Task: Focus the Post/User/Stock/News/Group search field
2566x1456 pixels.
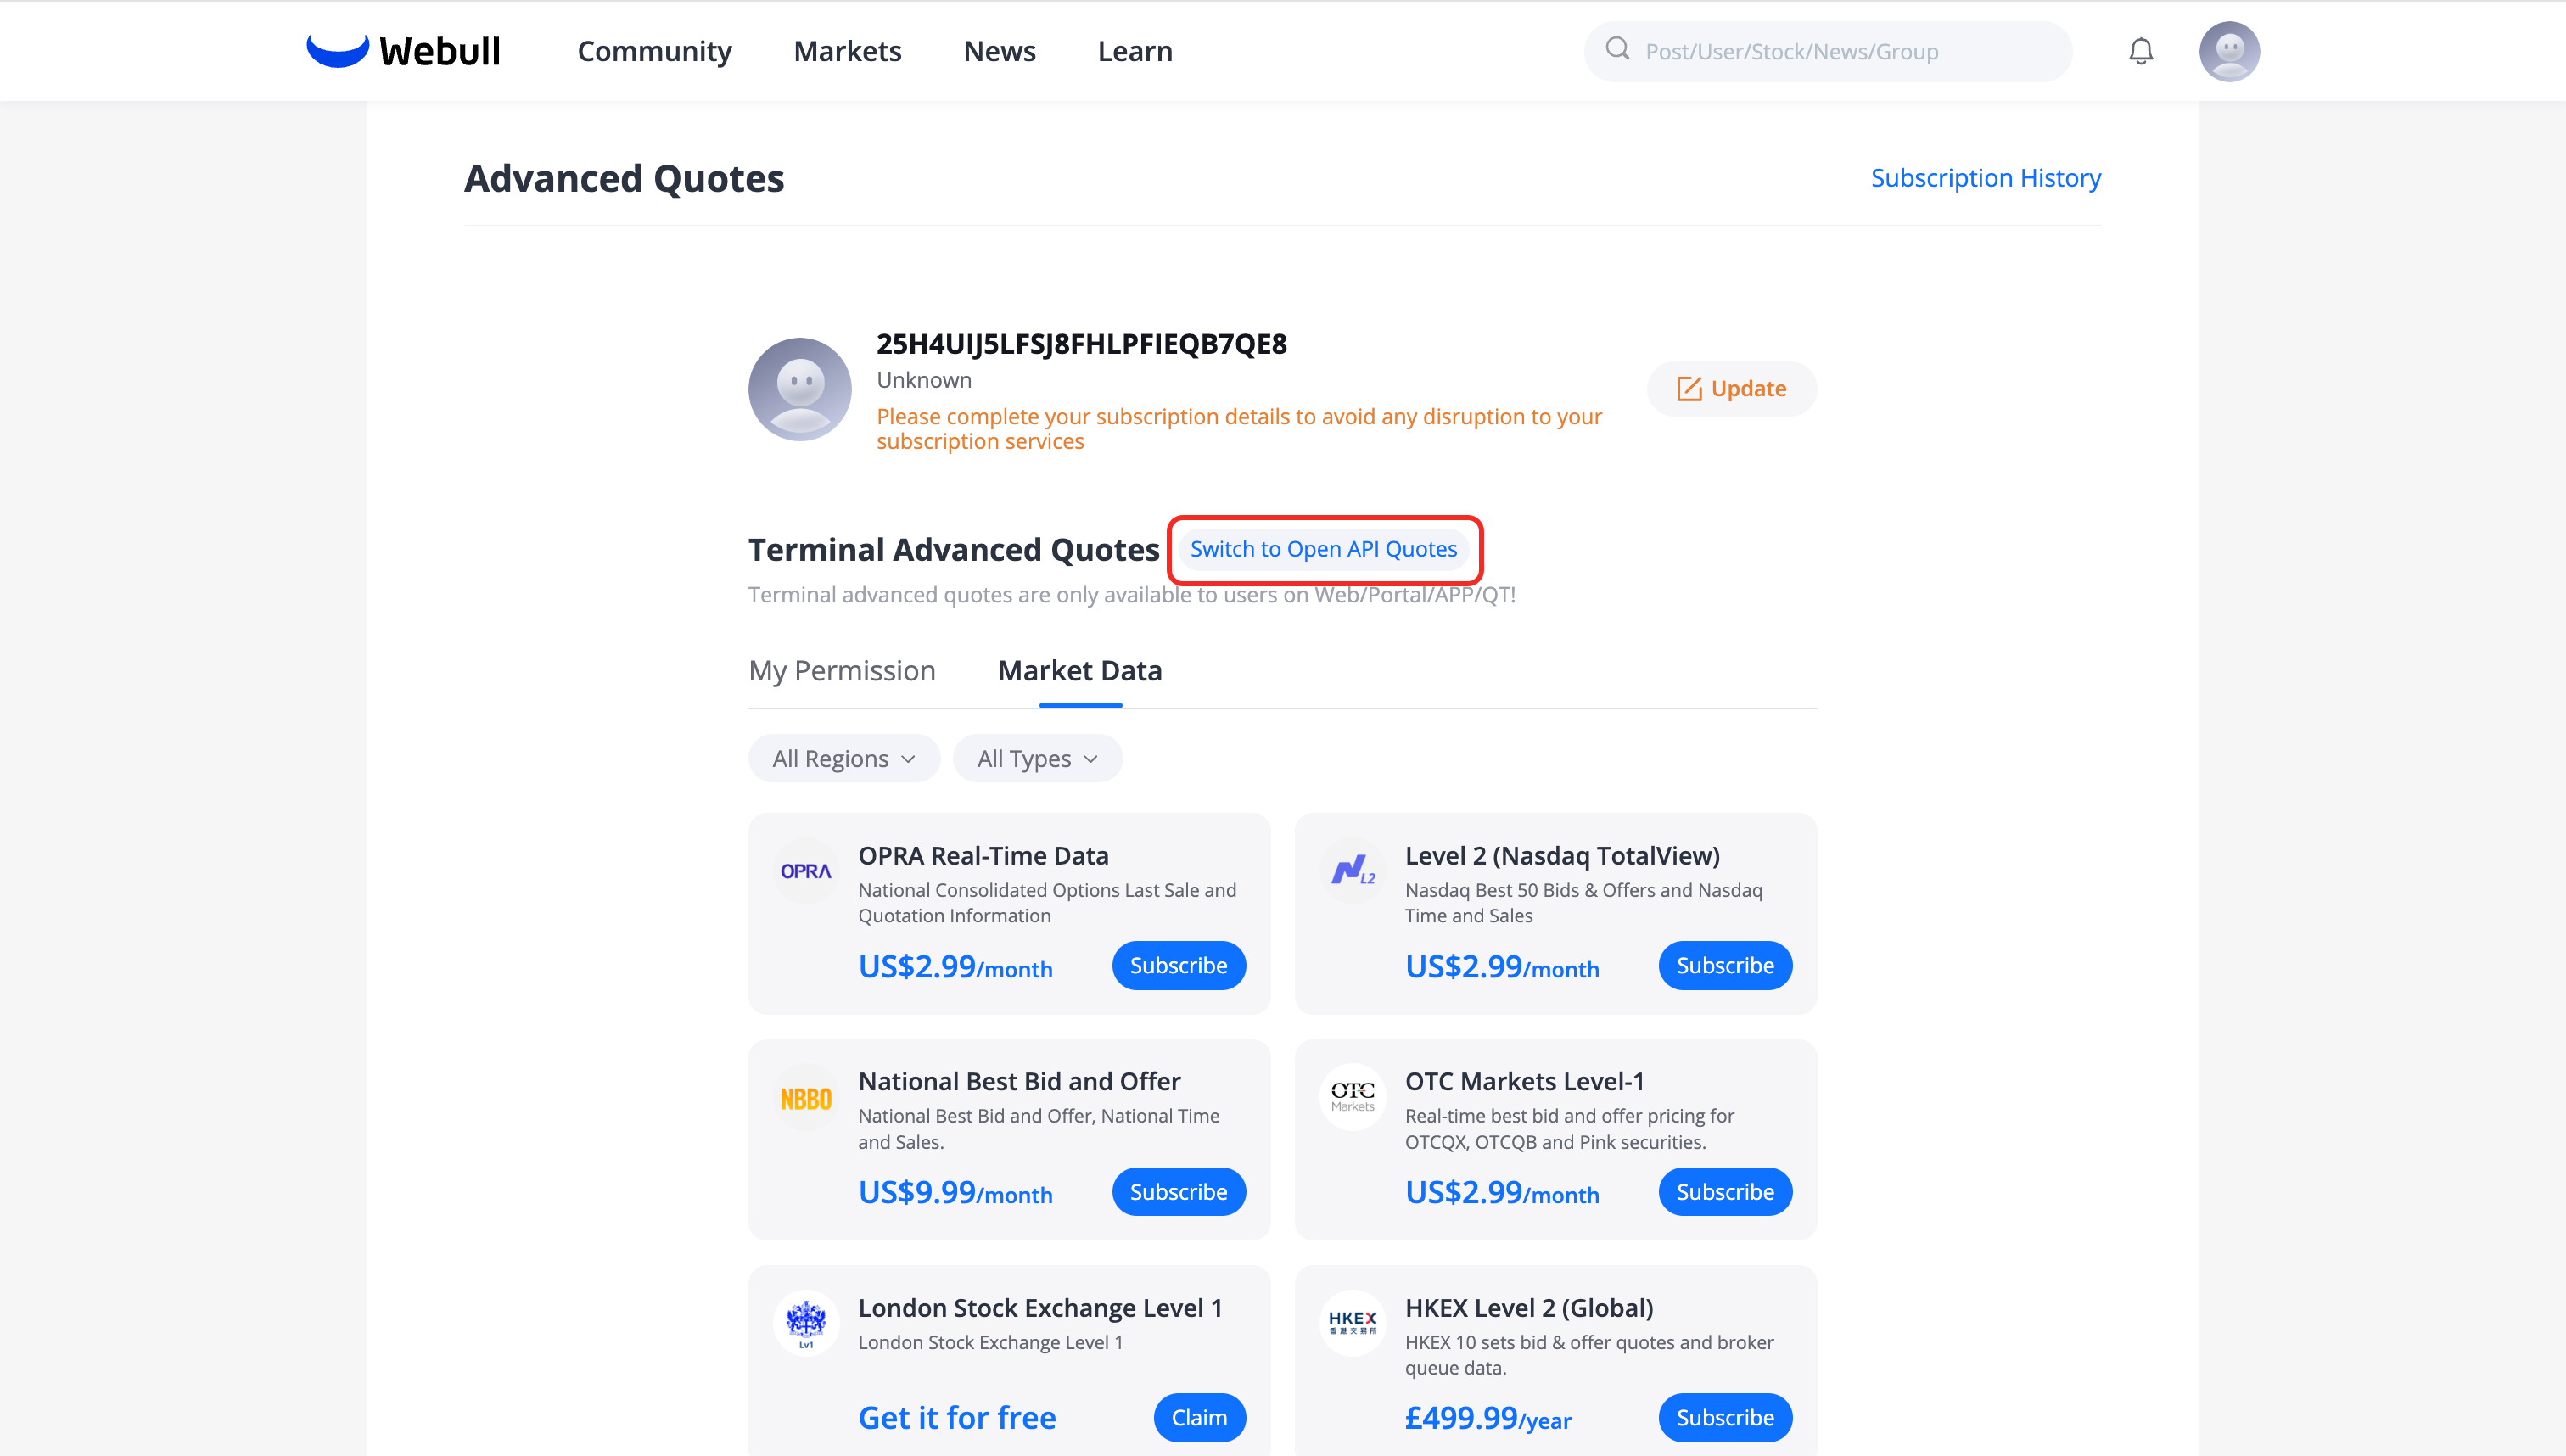Action: pyautogui.click(x=1828, y=51)
